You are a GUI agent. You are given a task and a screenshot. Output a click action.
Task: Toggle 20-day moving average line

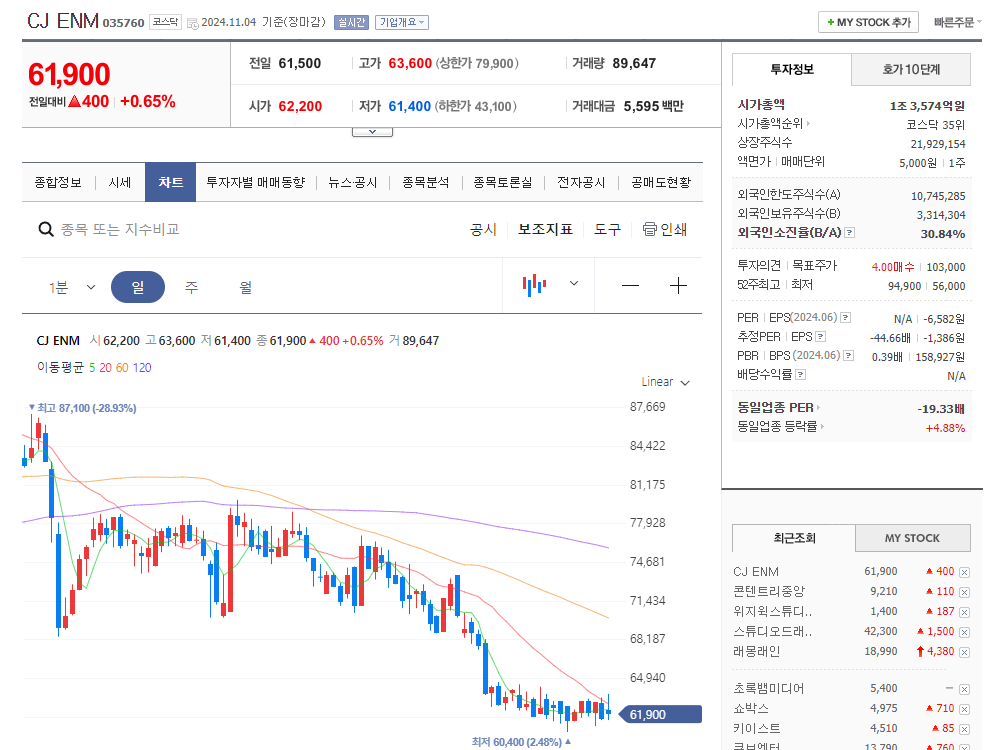click(x=105, y=367)
